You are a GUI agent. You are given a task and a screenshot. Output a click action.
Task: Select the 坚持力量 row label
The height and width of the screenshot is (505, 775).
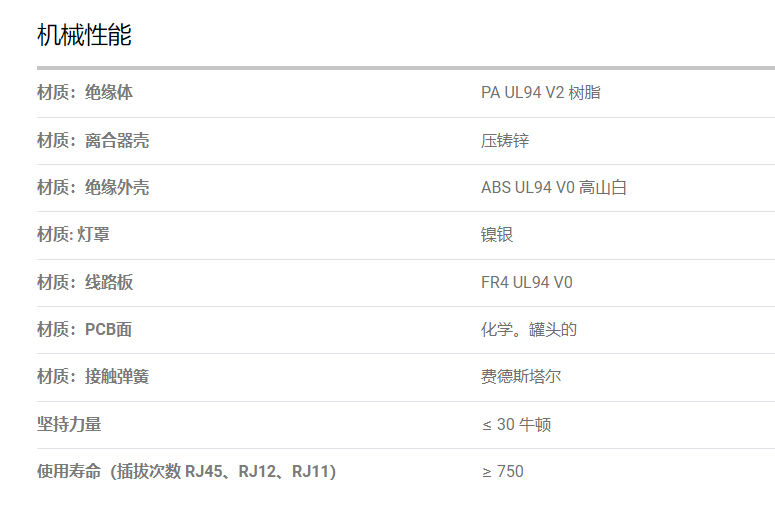click(69, 424)
